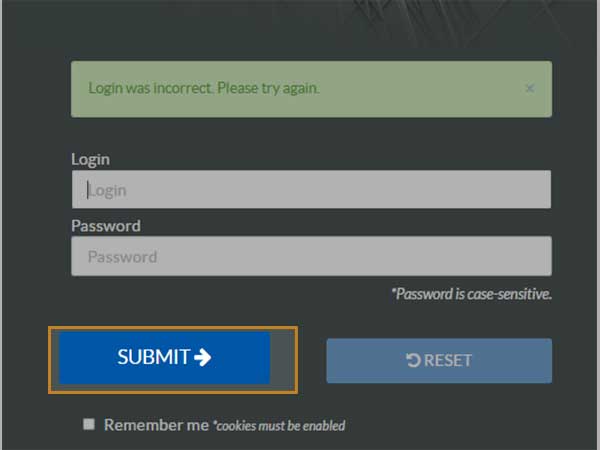600x450 pixels.
Task: Click the word RESET on the button
Action: click(x=448, y=360)
